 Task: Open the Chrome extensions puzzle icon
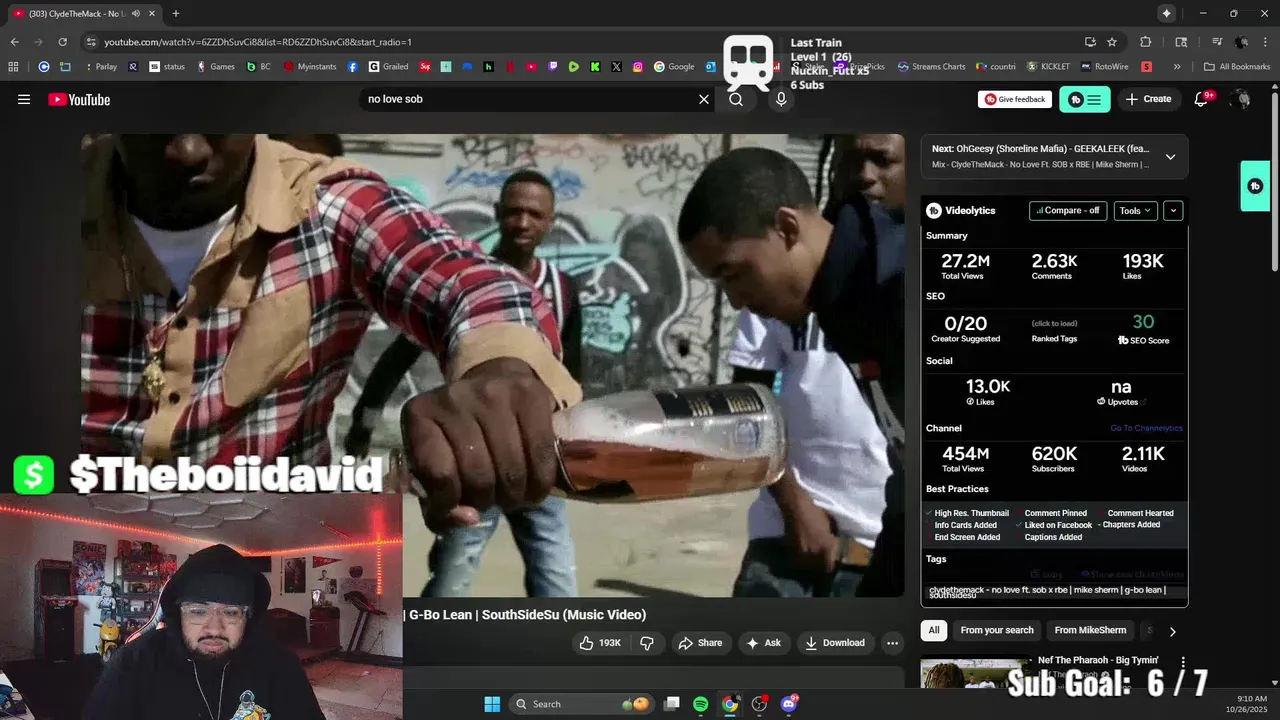(1146, 42)
